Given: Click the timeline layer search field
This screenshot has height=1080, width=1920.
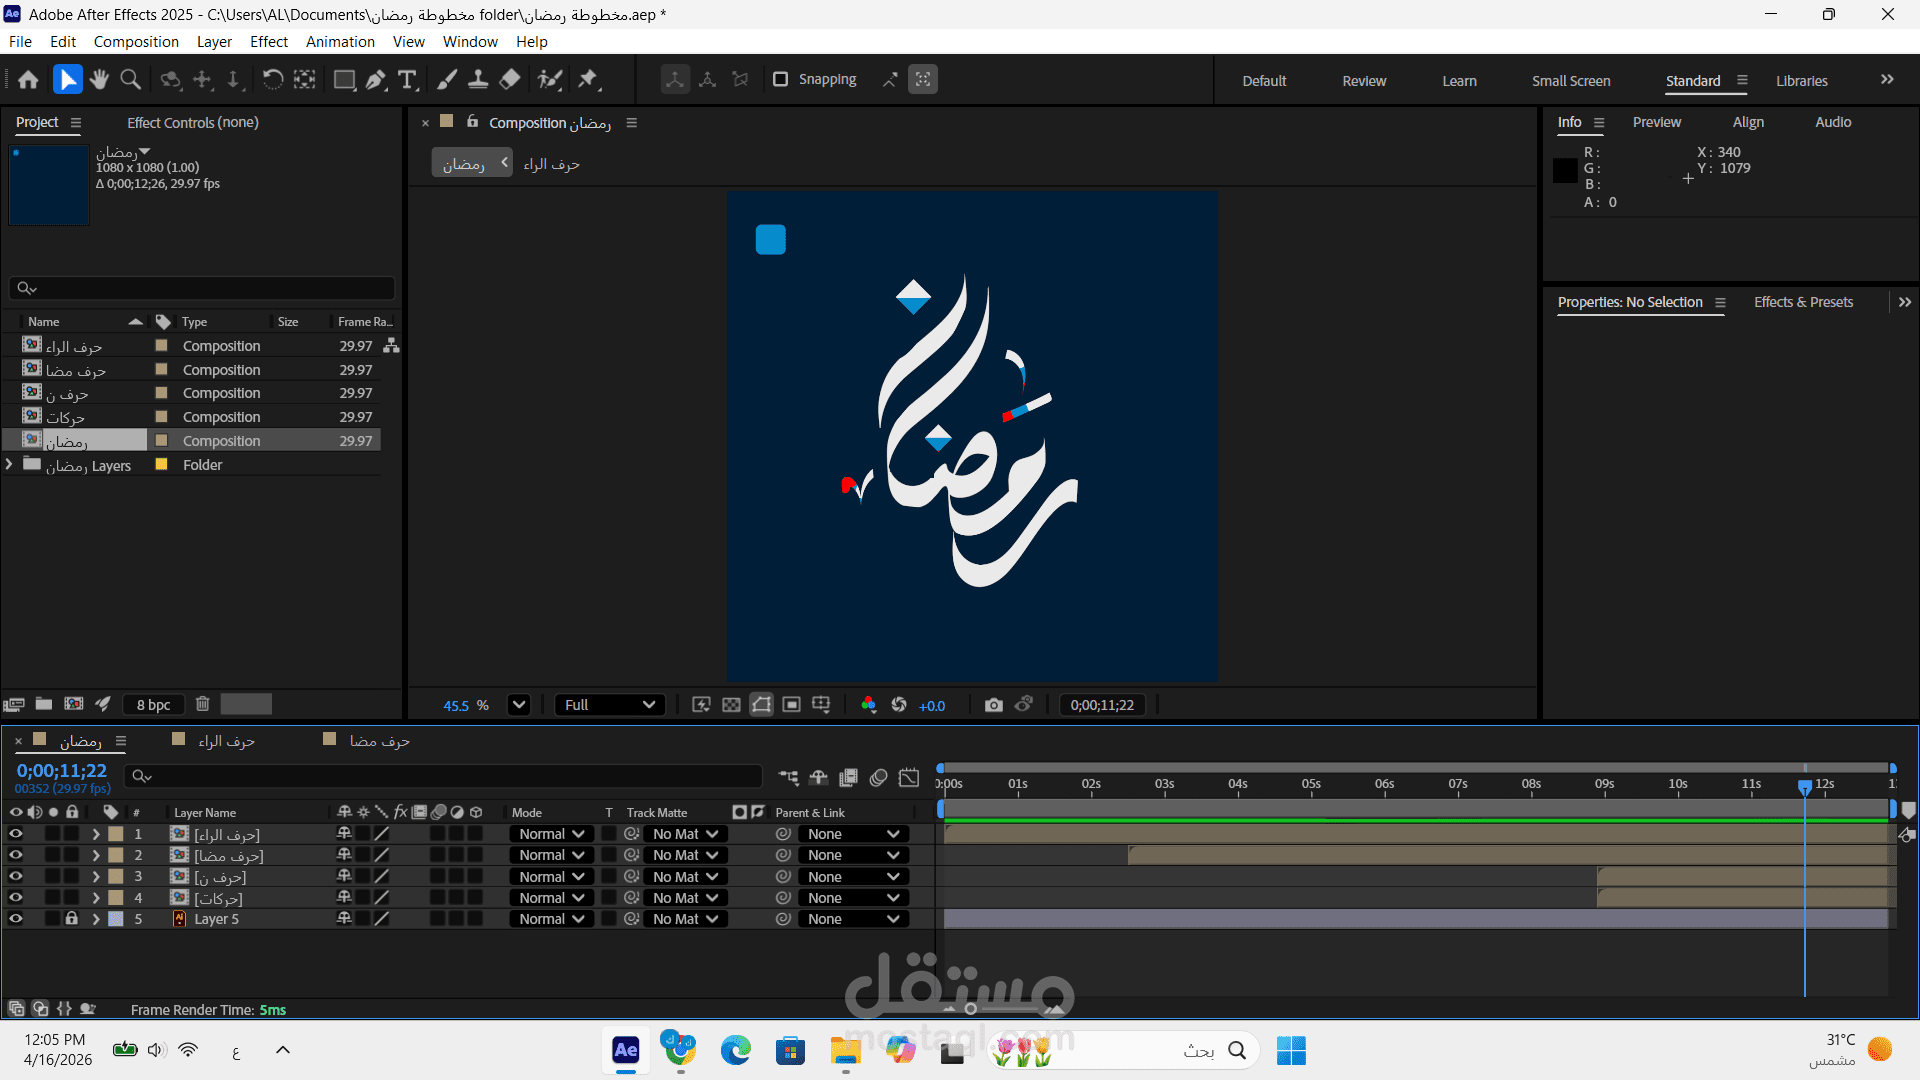Looking at the screenshot, I should click(443, 776).
